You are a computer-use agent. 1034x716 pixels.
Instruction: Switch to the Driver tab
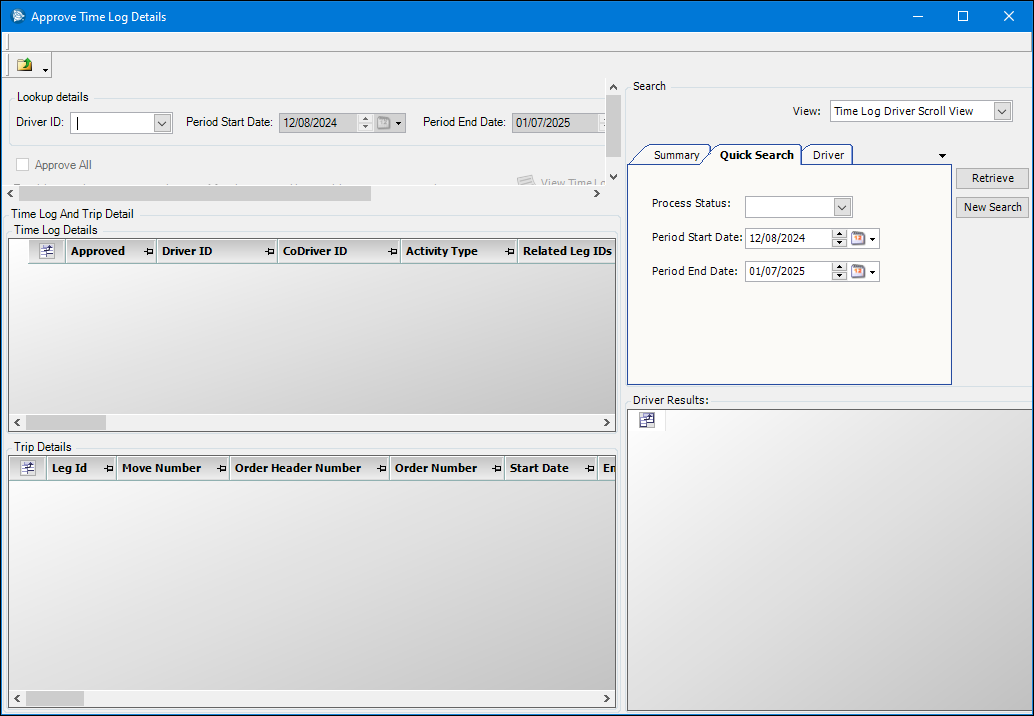coord(828,155)
